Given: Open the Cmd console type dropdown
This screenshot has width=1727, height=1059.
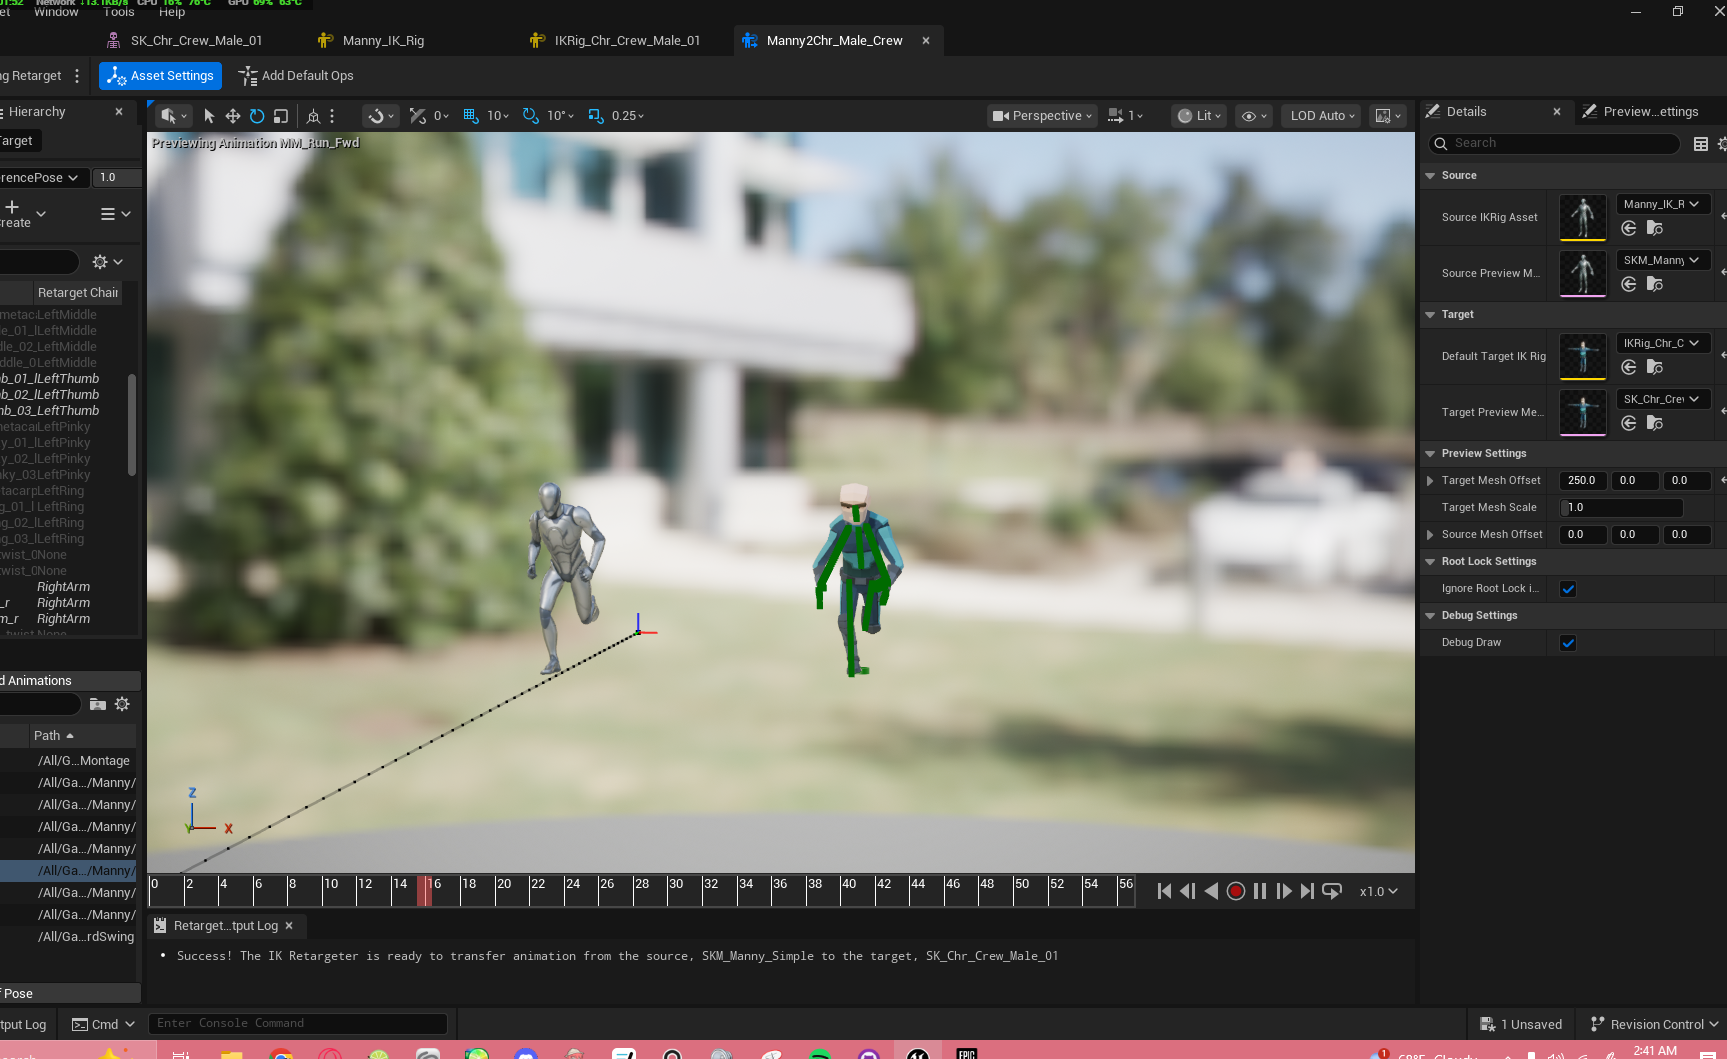Looking at the screenshot, I should [104, 1025].
